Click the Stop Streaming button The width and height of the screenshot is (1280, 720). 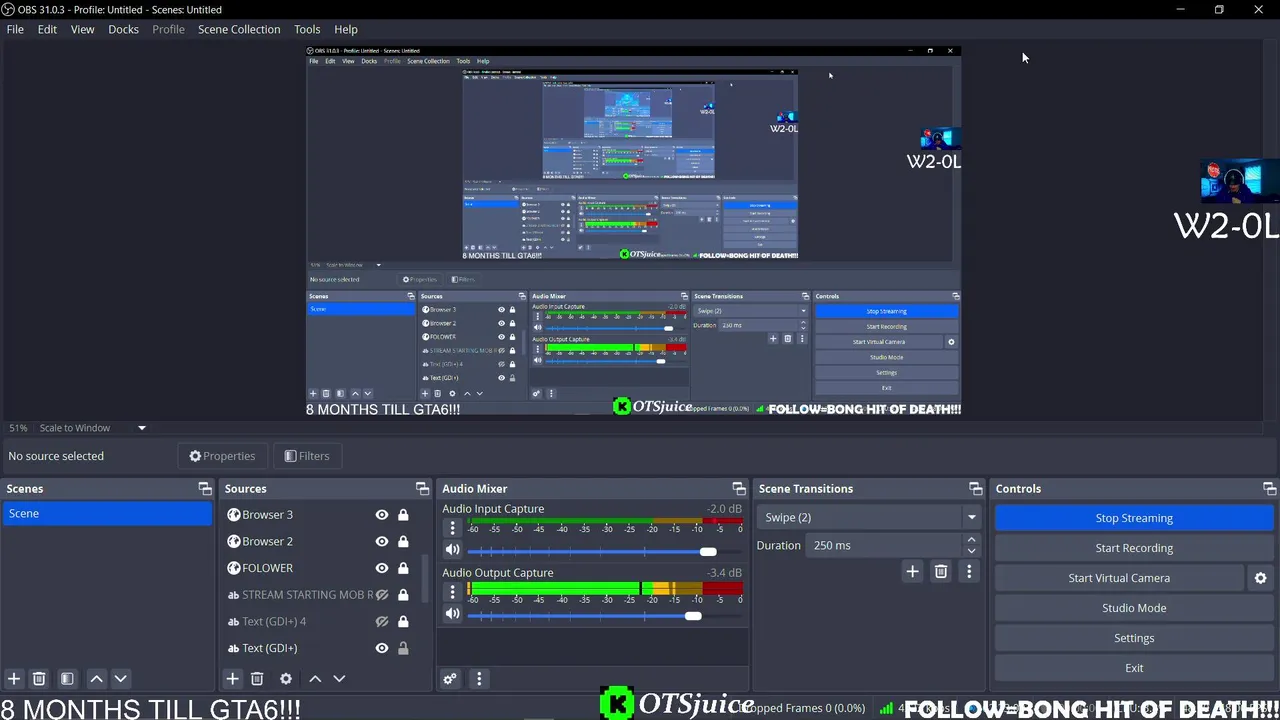click(x=1134, y=518)
